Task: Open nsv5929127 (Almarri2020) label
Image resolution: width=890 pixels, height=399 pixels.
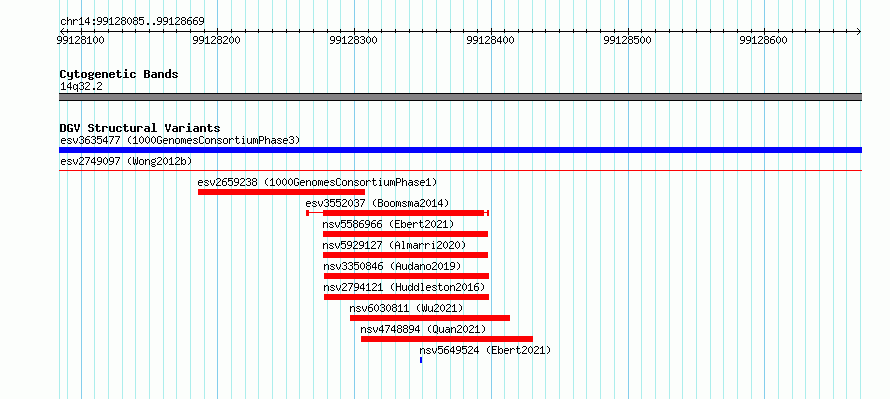Action: (394, 245)
